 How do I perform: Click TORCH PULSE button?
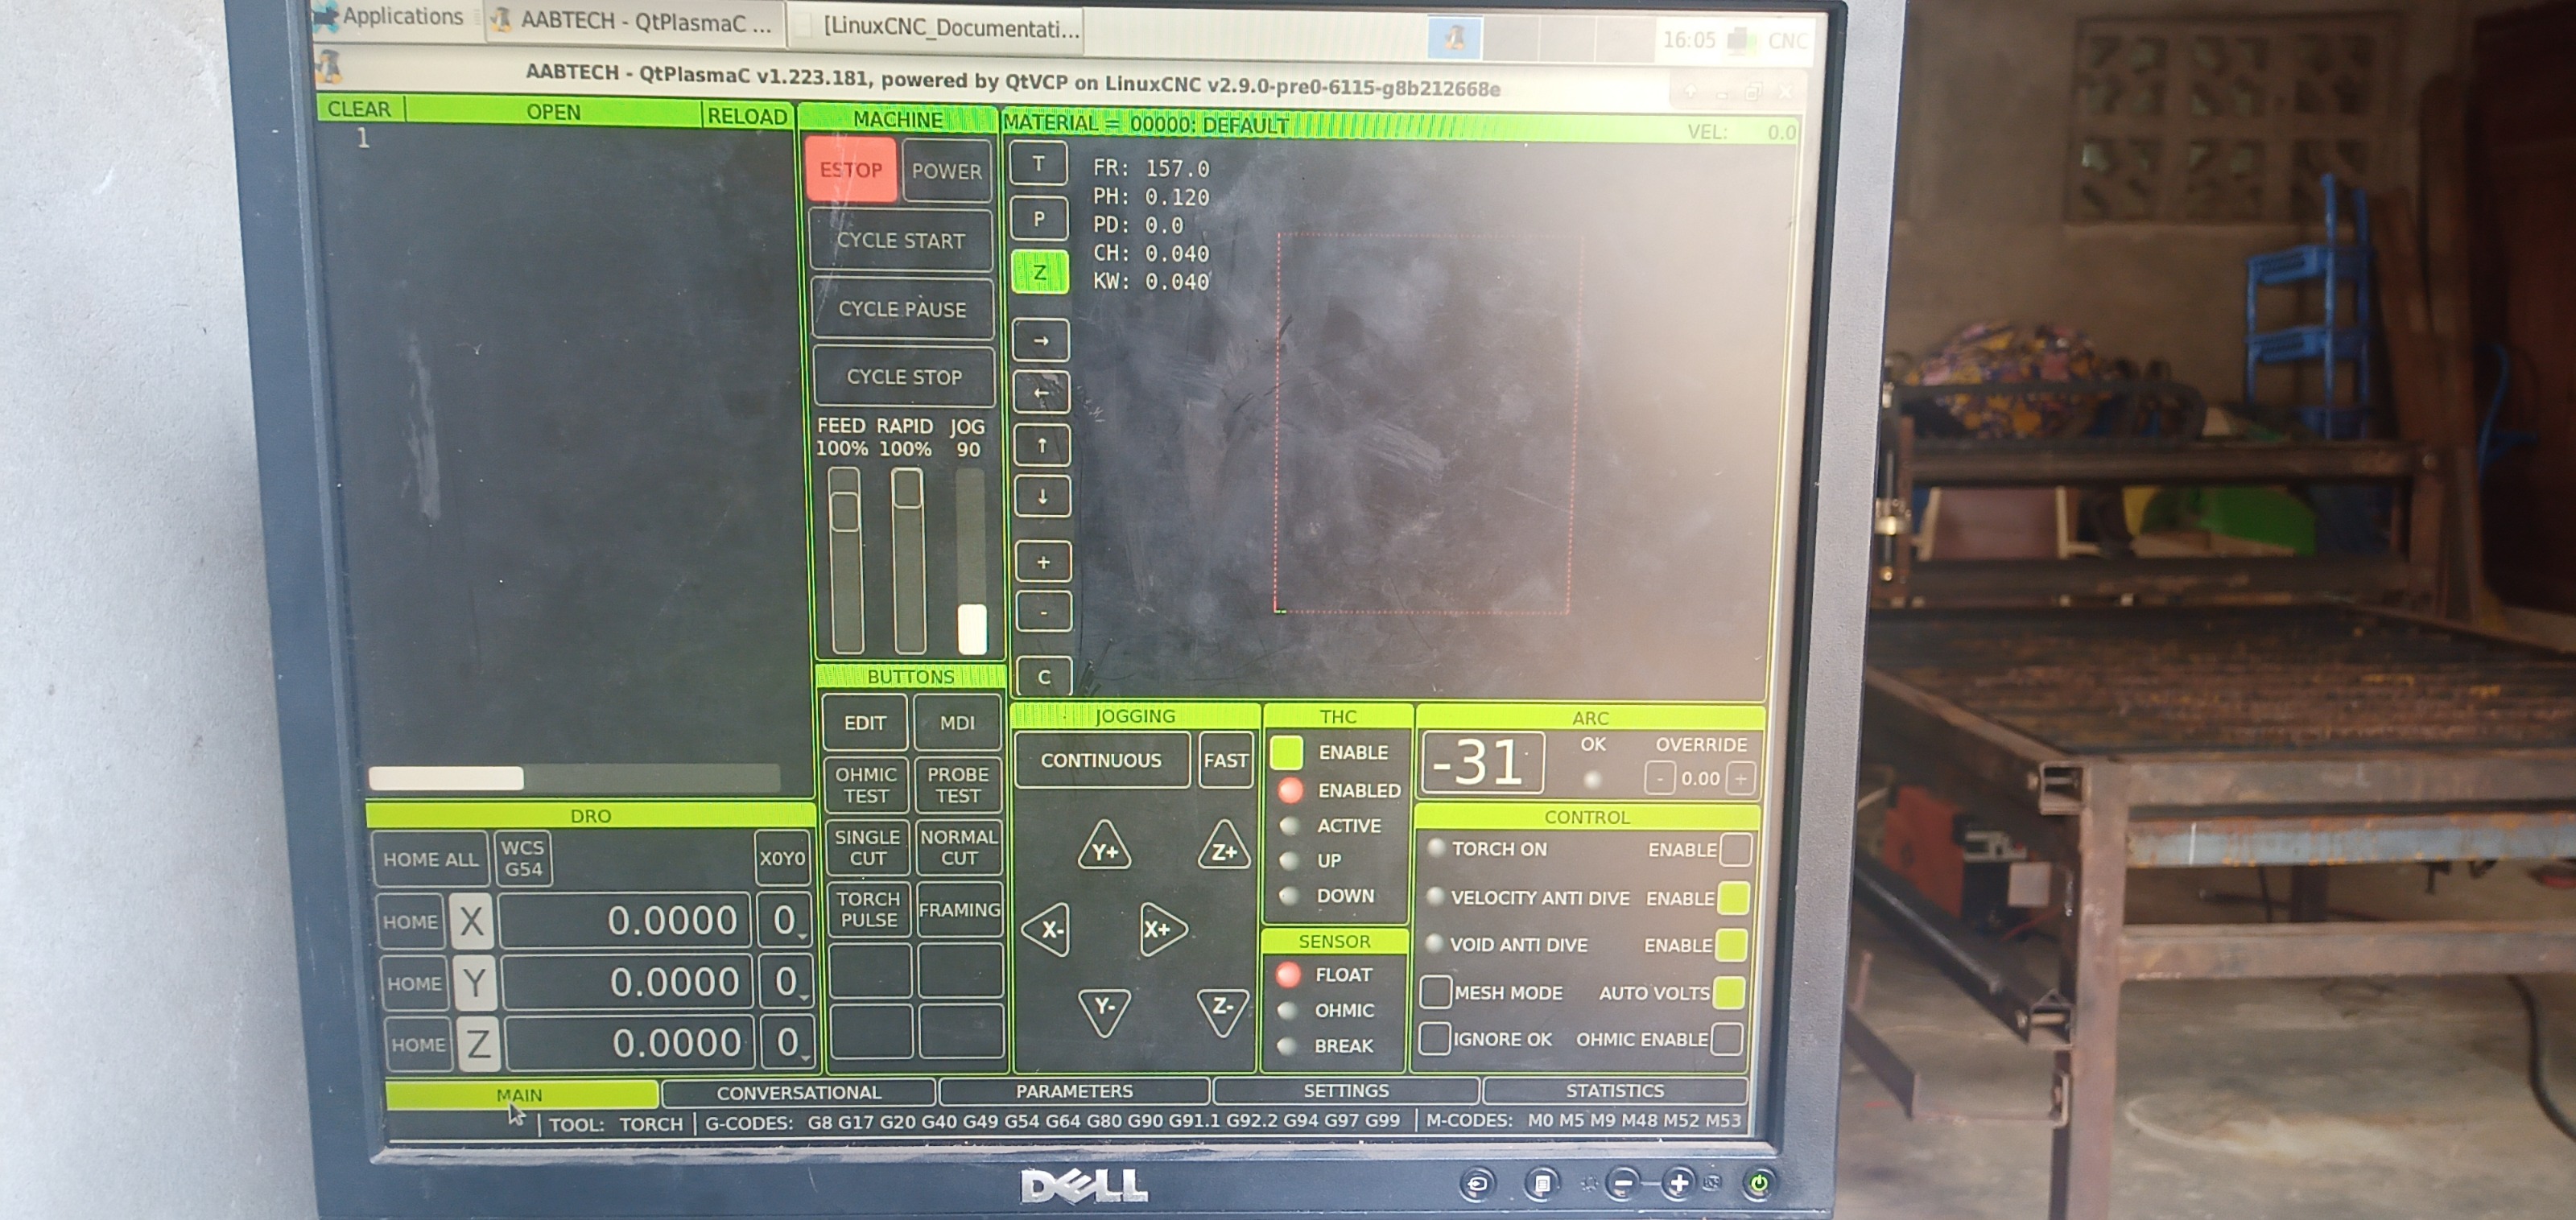868,909
